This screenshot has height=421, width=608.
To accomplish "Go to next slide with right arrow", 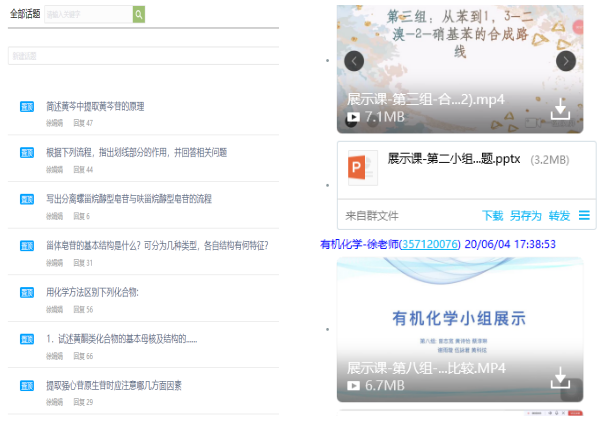I will click(x=566, y=61).
